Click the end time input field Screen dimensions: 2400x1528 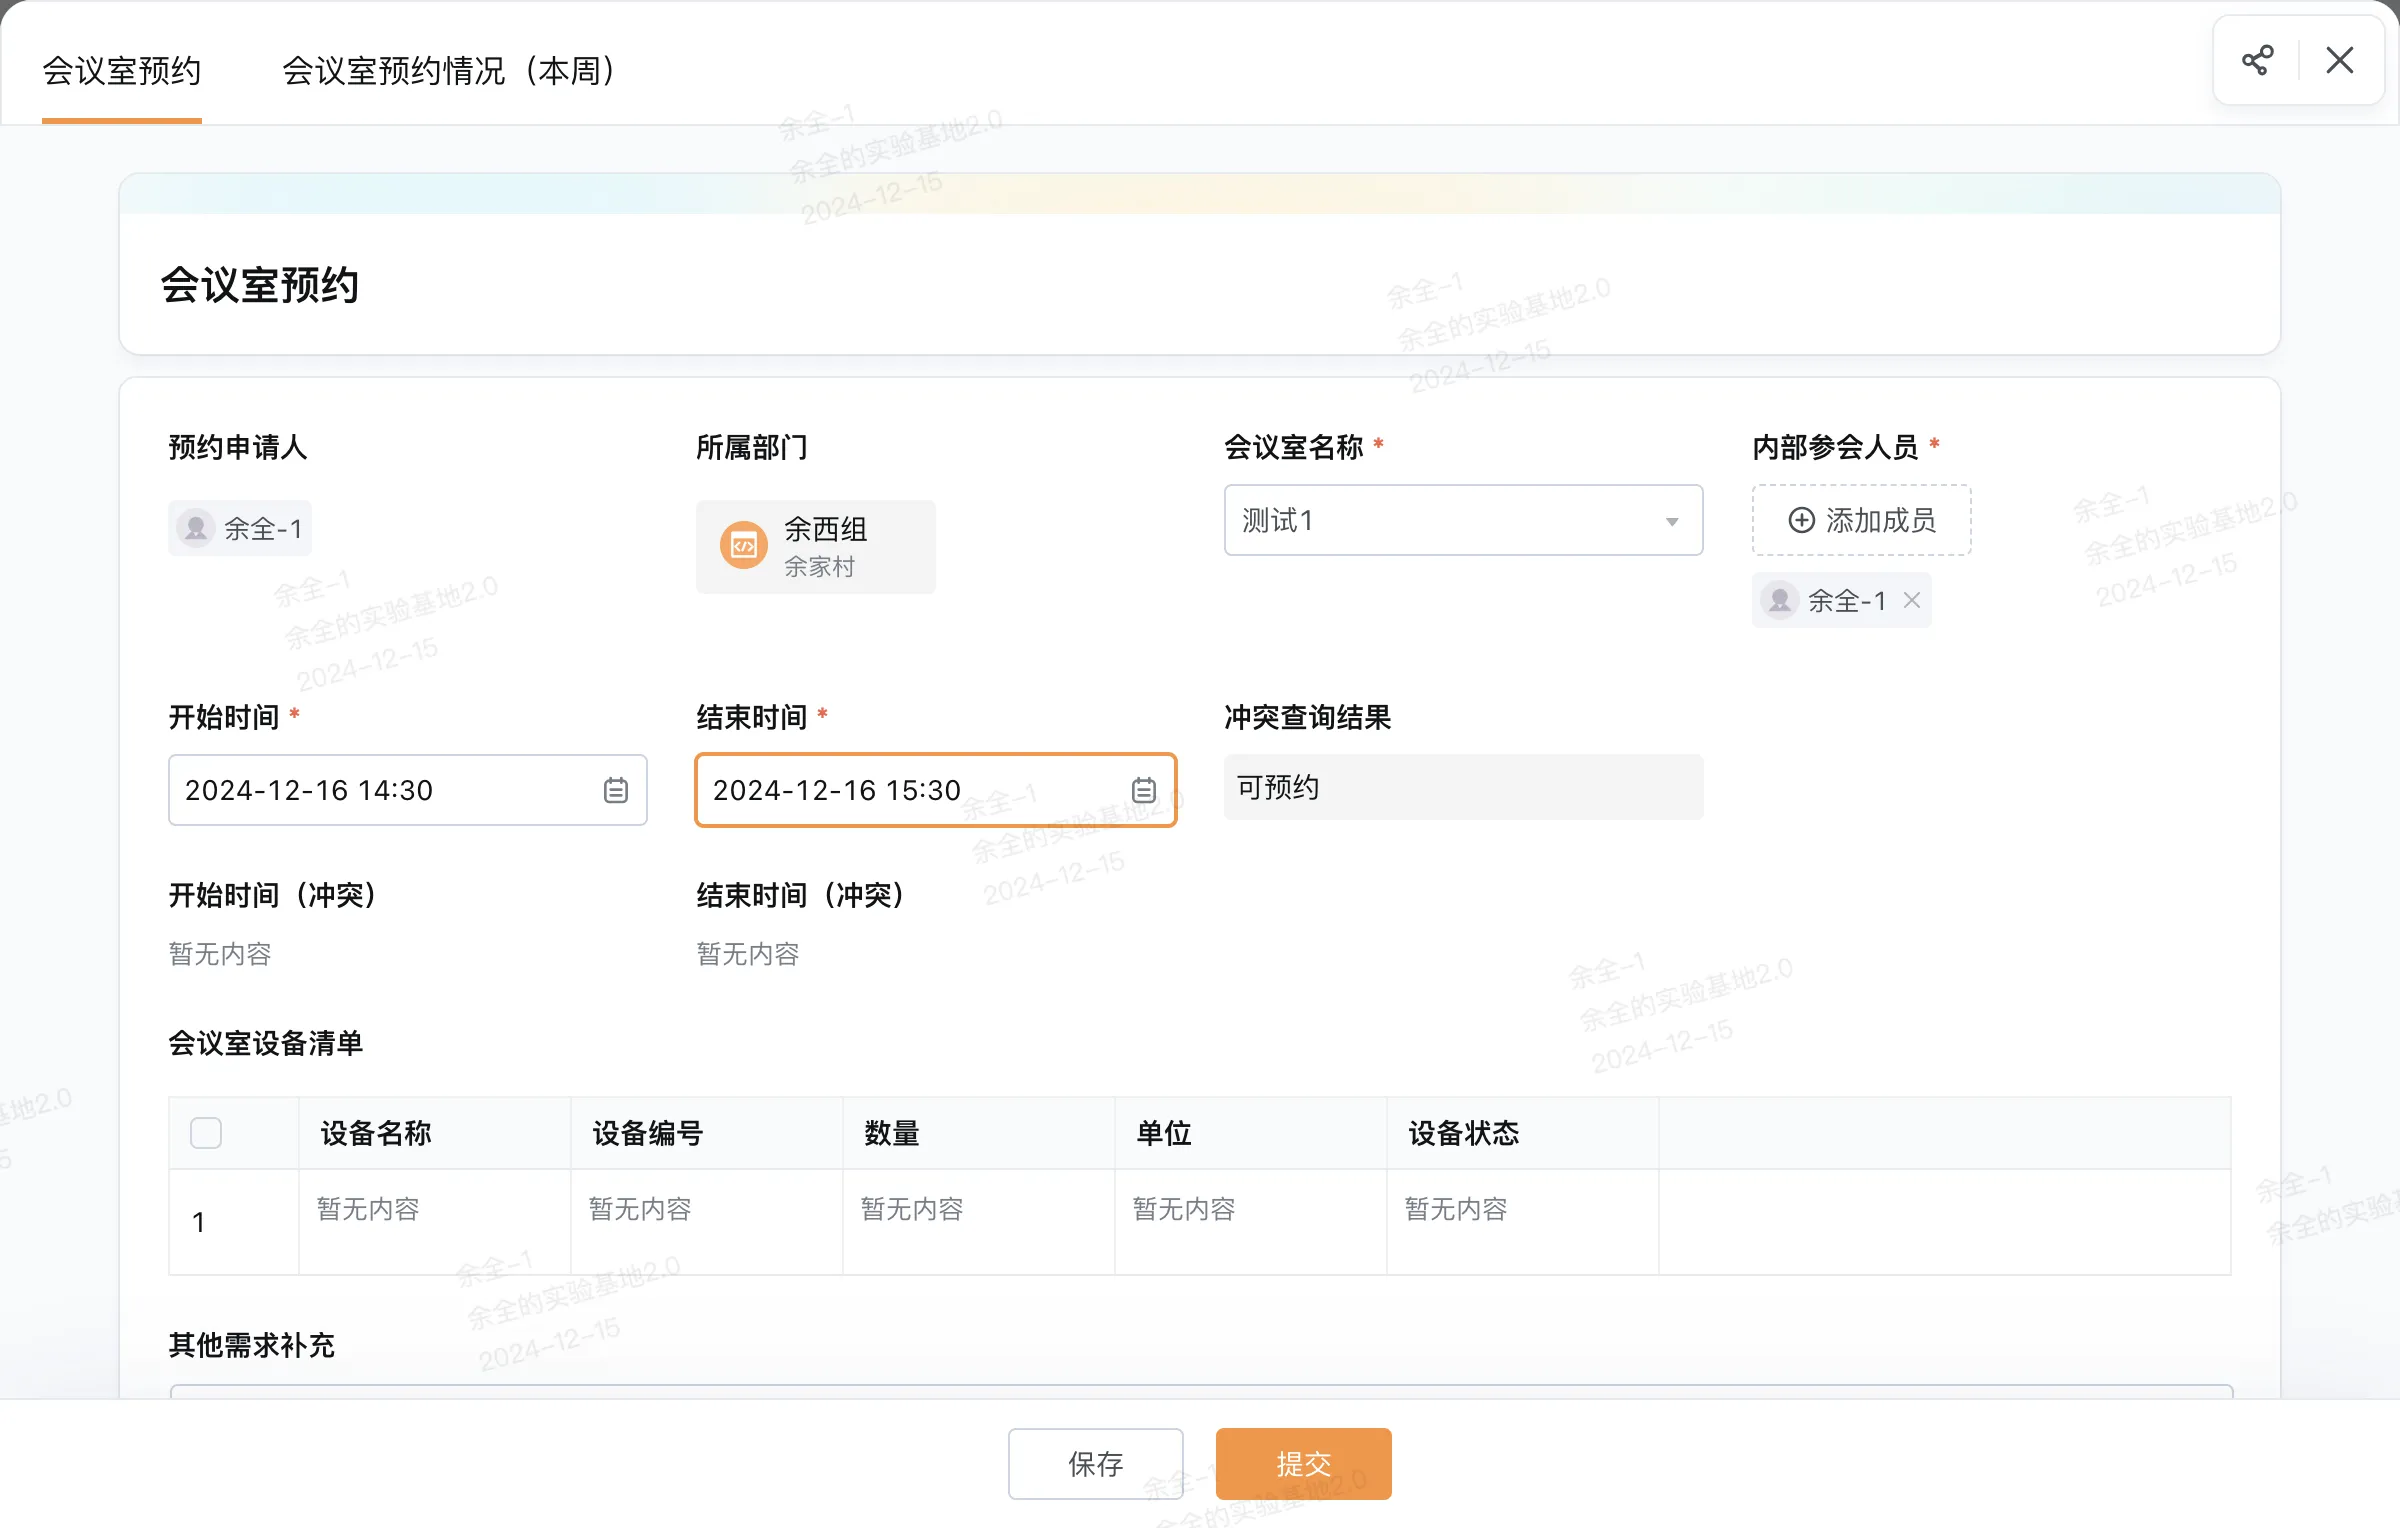[900, 790]
